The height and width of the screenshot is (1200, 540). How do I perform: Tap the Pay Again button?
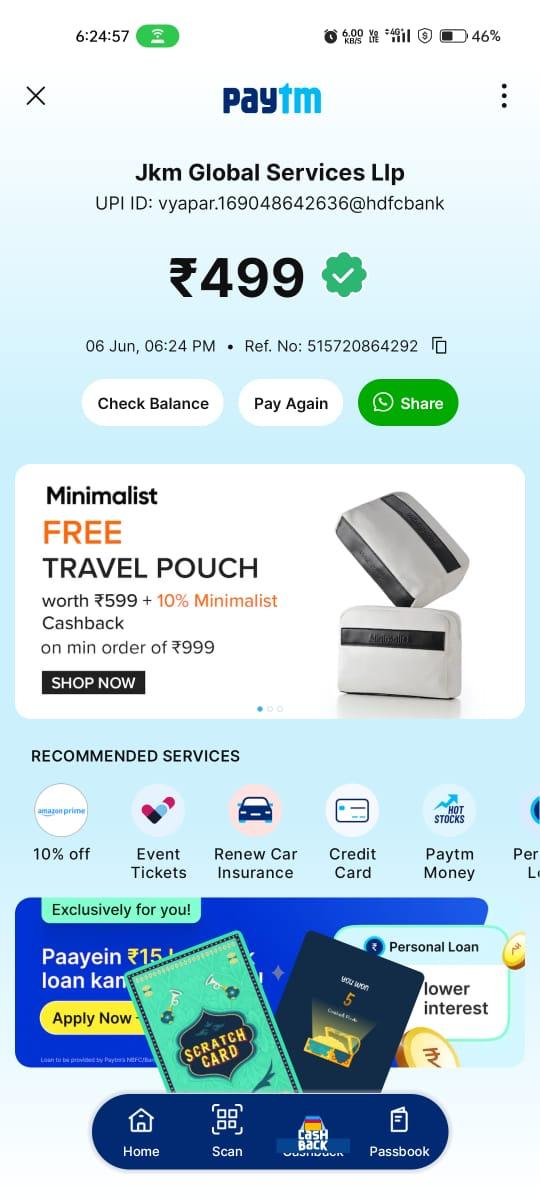tap(291, 403)
